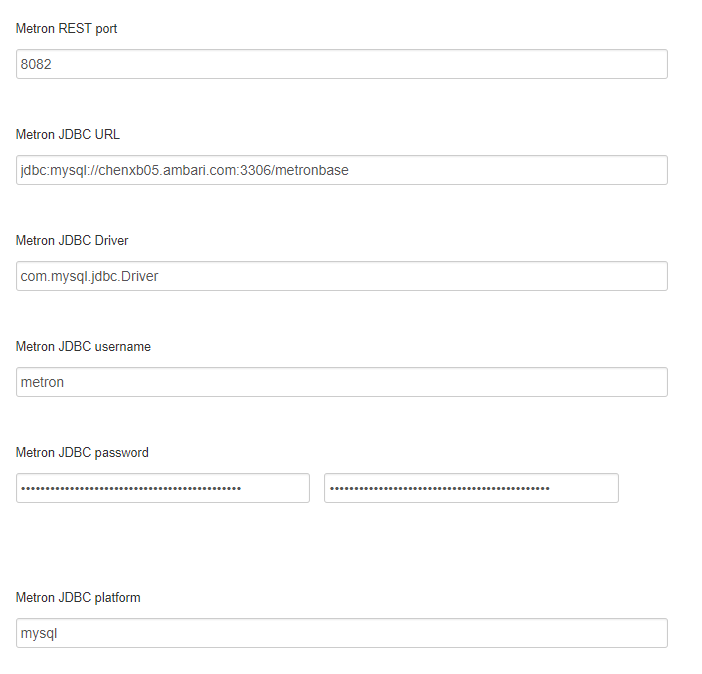Click the password confirmation field on the right
The height and width of the screenshot is (674, 702).
coord(585,488)
